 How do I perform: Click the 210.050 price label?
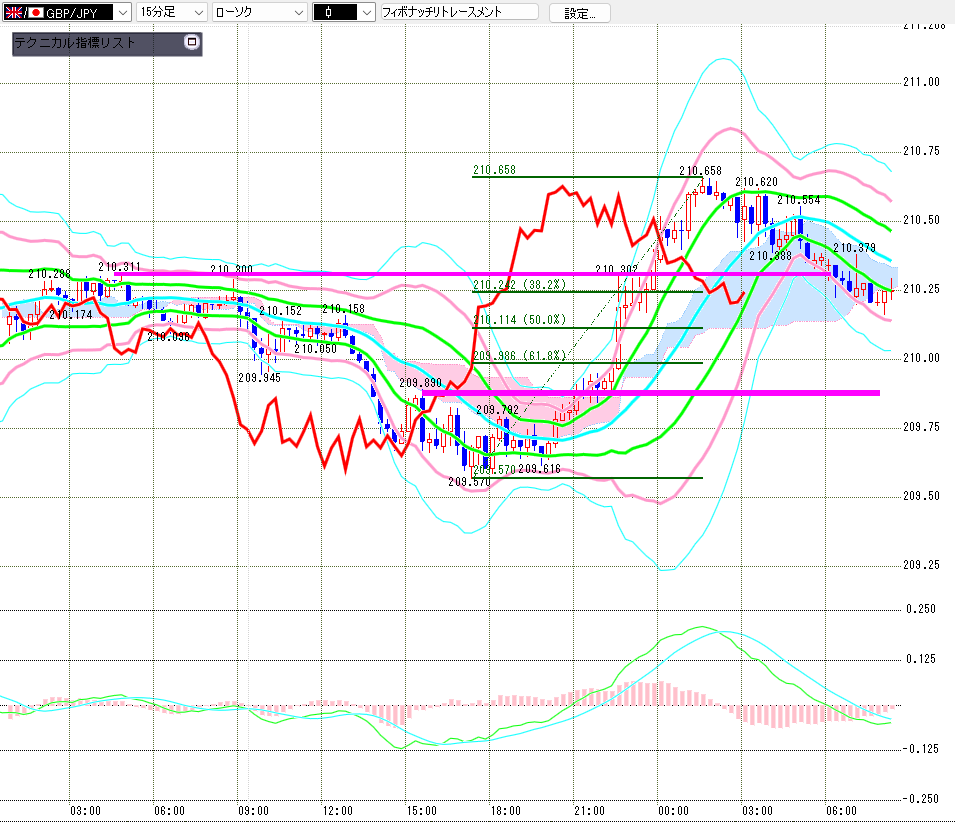coord(315,349)
